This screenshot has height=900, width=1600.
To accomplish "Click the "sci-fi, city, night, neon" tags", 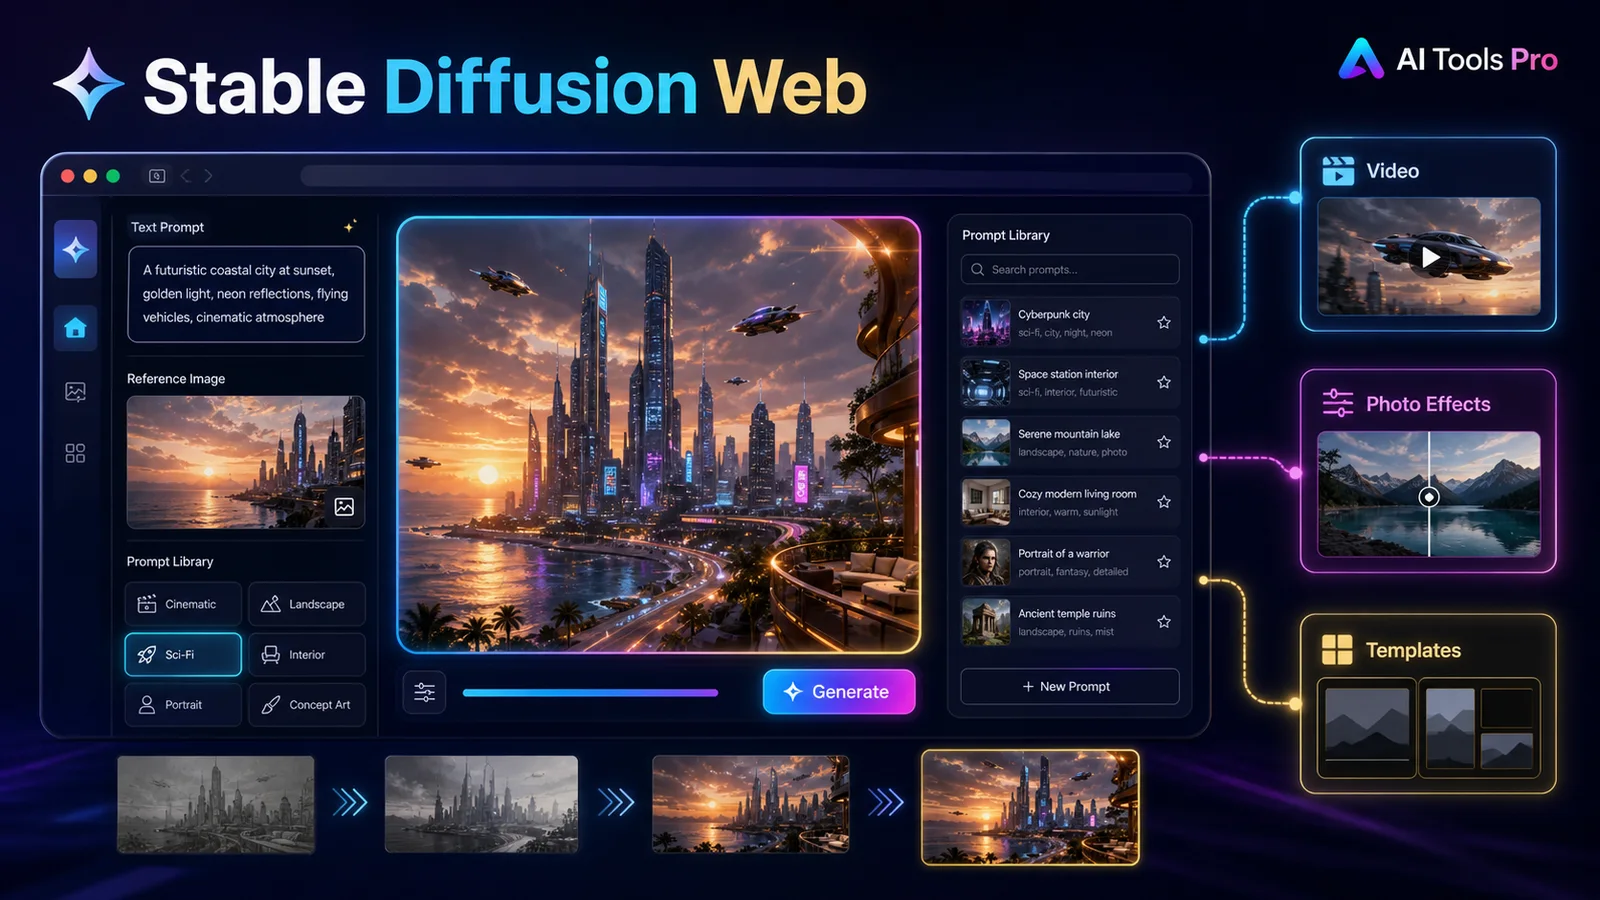I will point(1065,333).
